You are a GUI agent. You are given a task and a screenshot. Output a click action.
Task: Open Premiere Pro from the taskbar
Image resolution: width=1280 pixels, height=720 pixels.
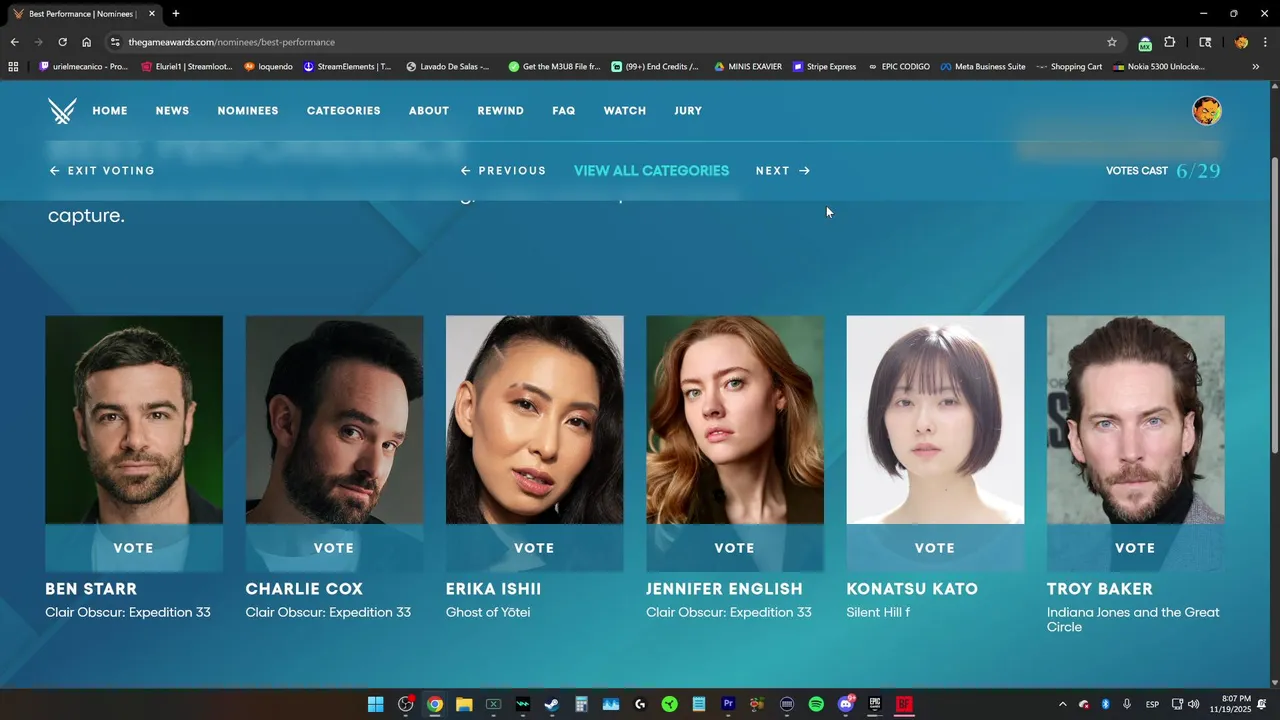728,704
